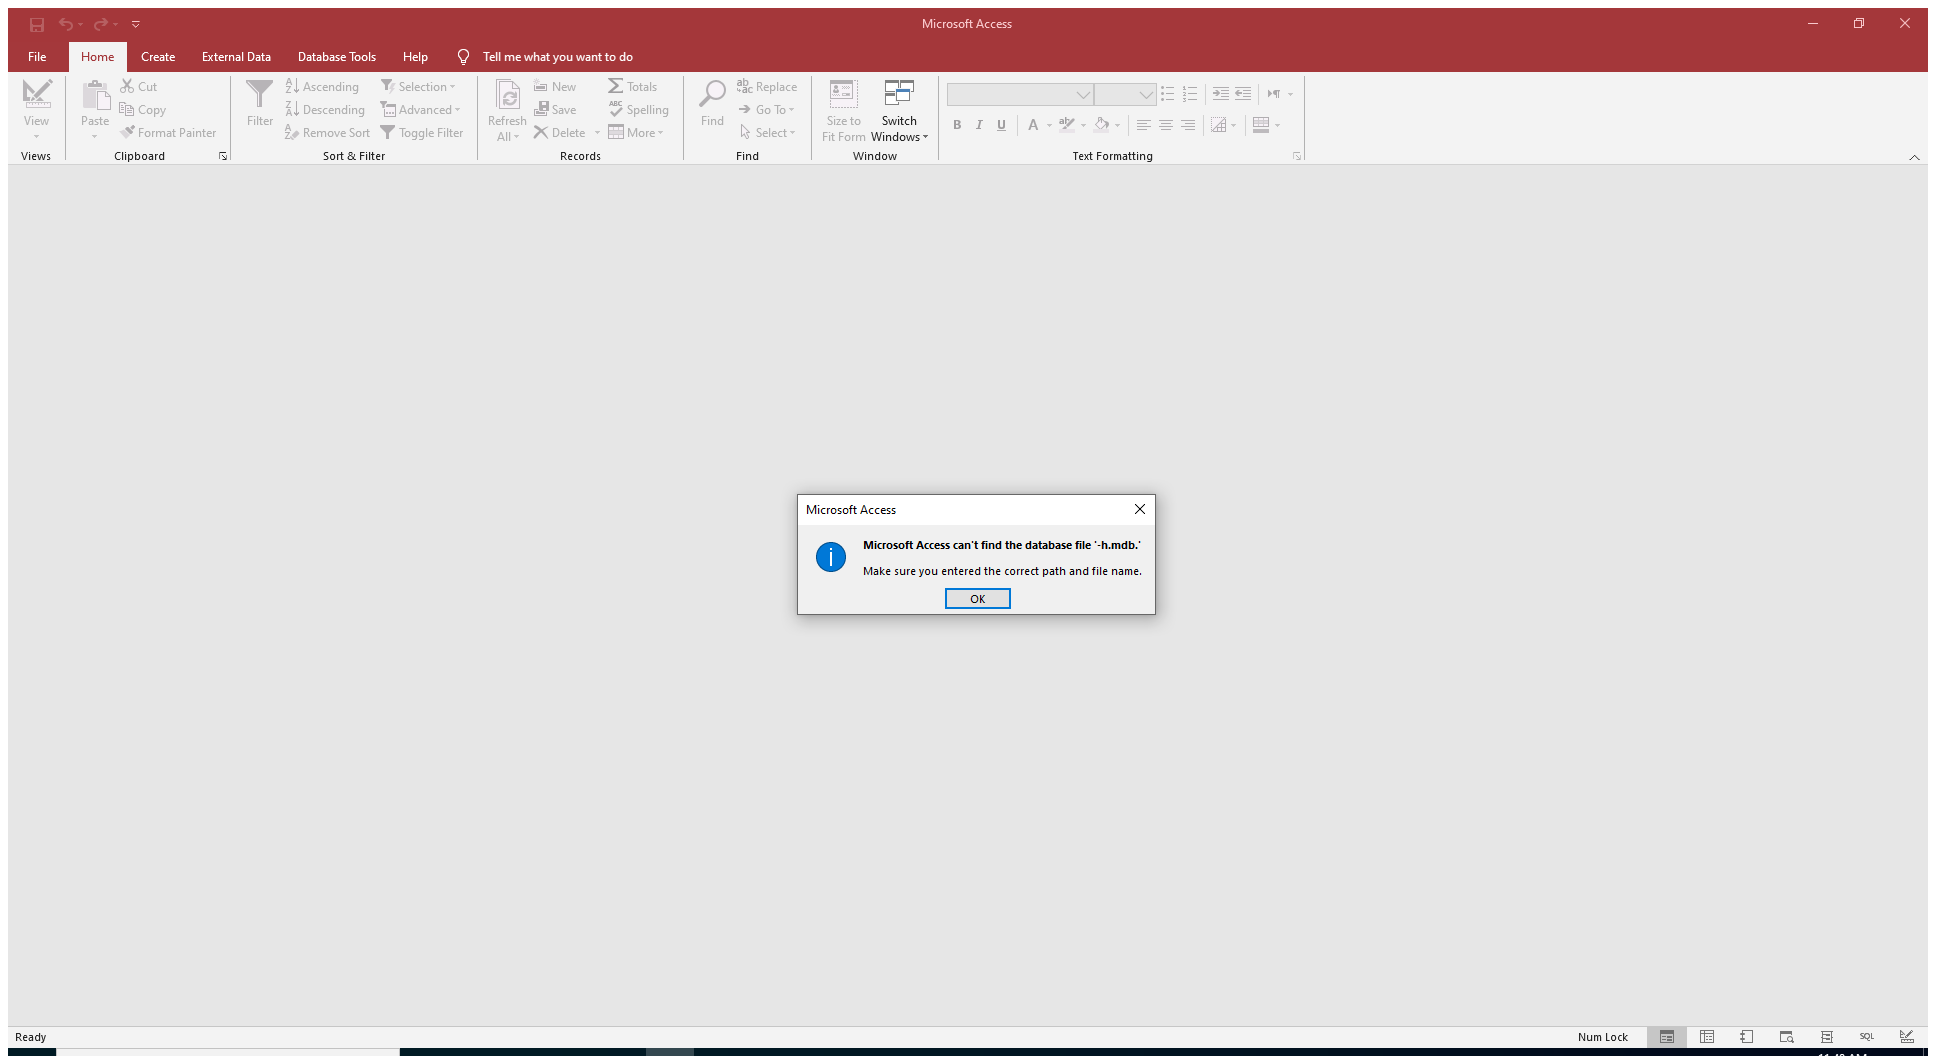1936x1056 pixels.
Task: Toggle Italic formatting
Action: point(979,125)
